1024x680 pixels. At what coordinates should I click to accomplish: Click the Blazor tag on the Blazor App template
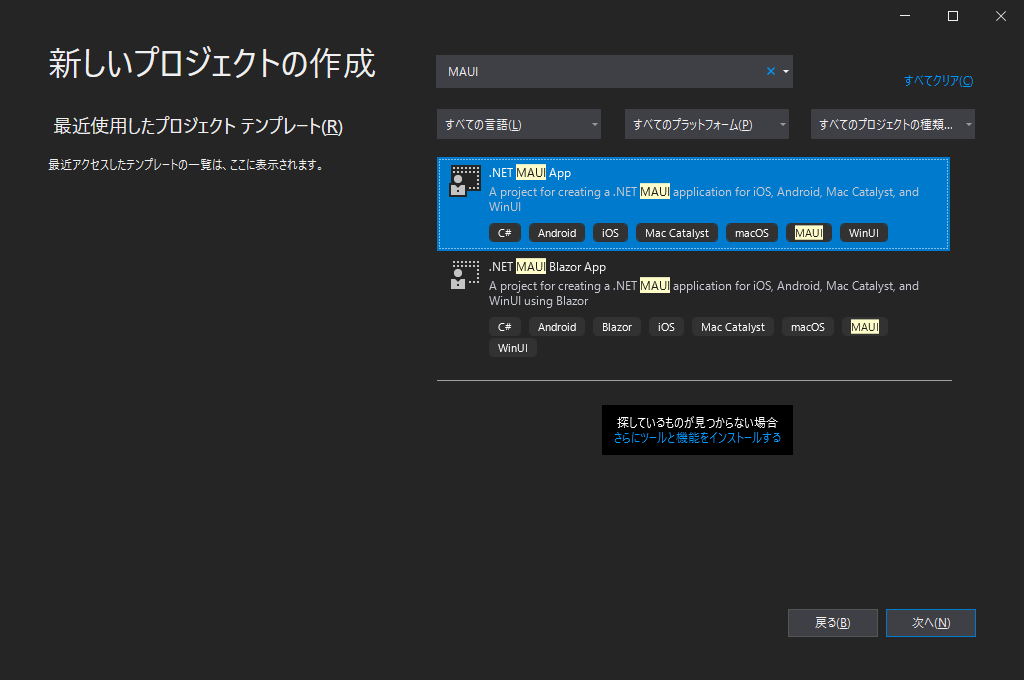(617, 326)
